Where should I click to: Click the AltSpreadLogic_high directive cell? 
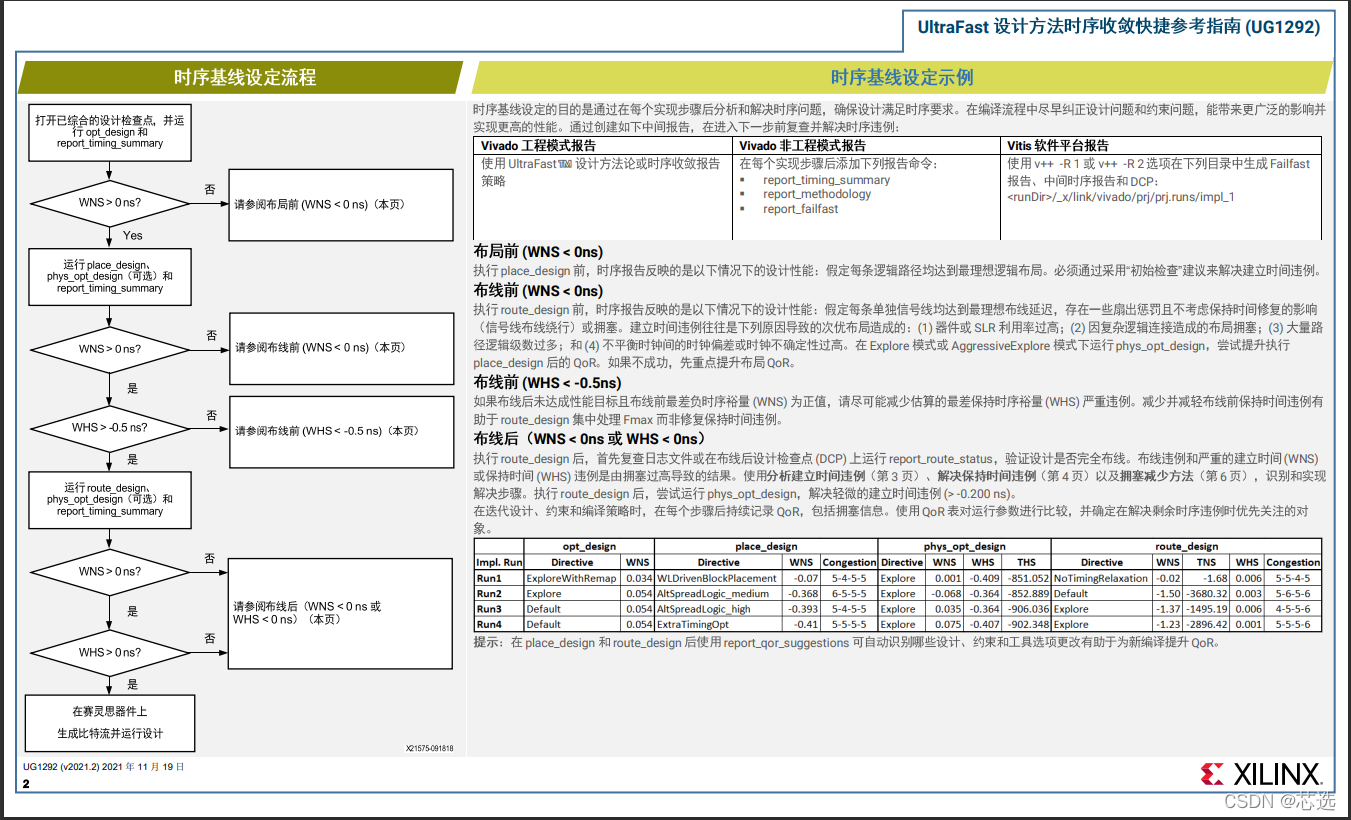pyautogui.click(x=704, y=609)
